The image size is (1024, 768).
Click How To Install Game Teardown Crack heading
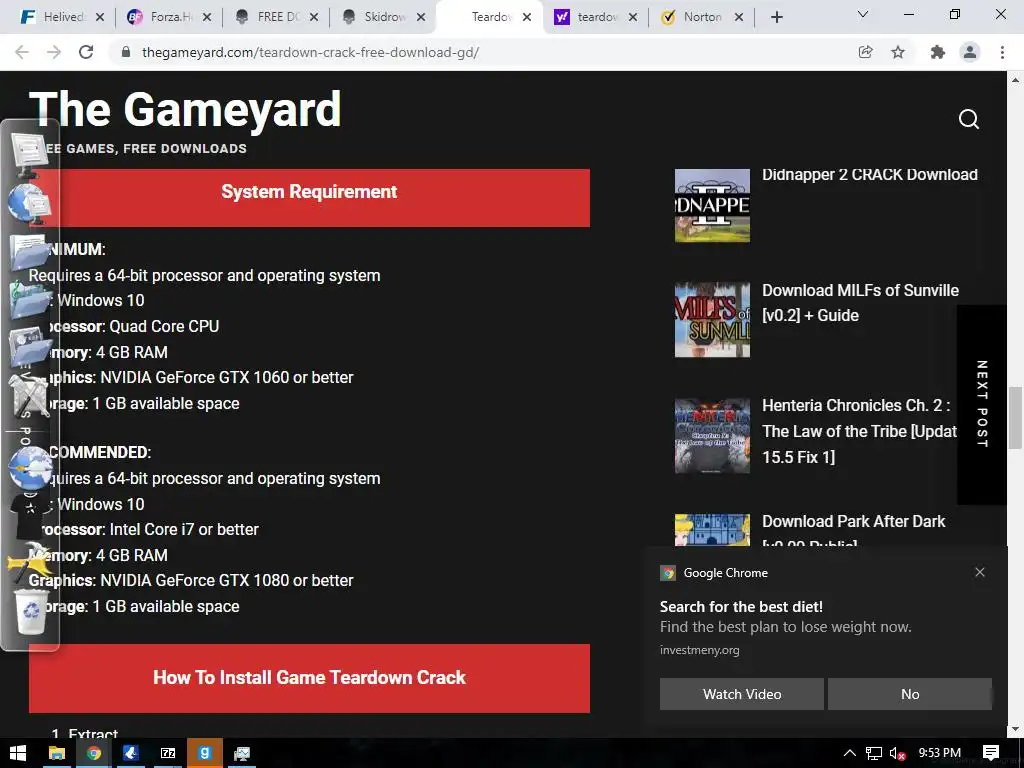pos(309,678)
